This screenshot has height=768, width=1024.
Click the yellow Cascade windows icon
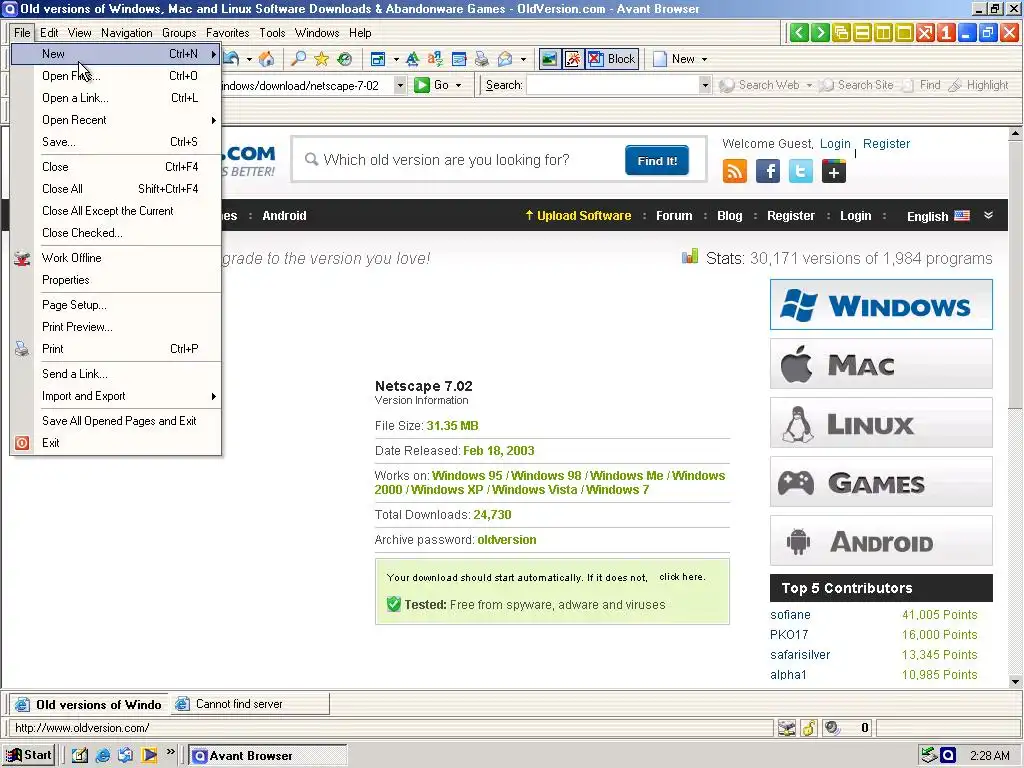pos(841,32)
